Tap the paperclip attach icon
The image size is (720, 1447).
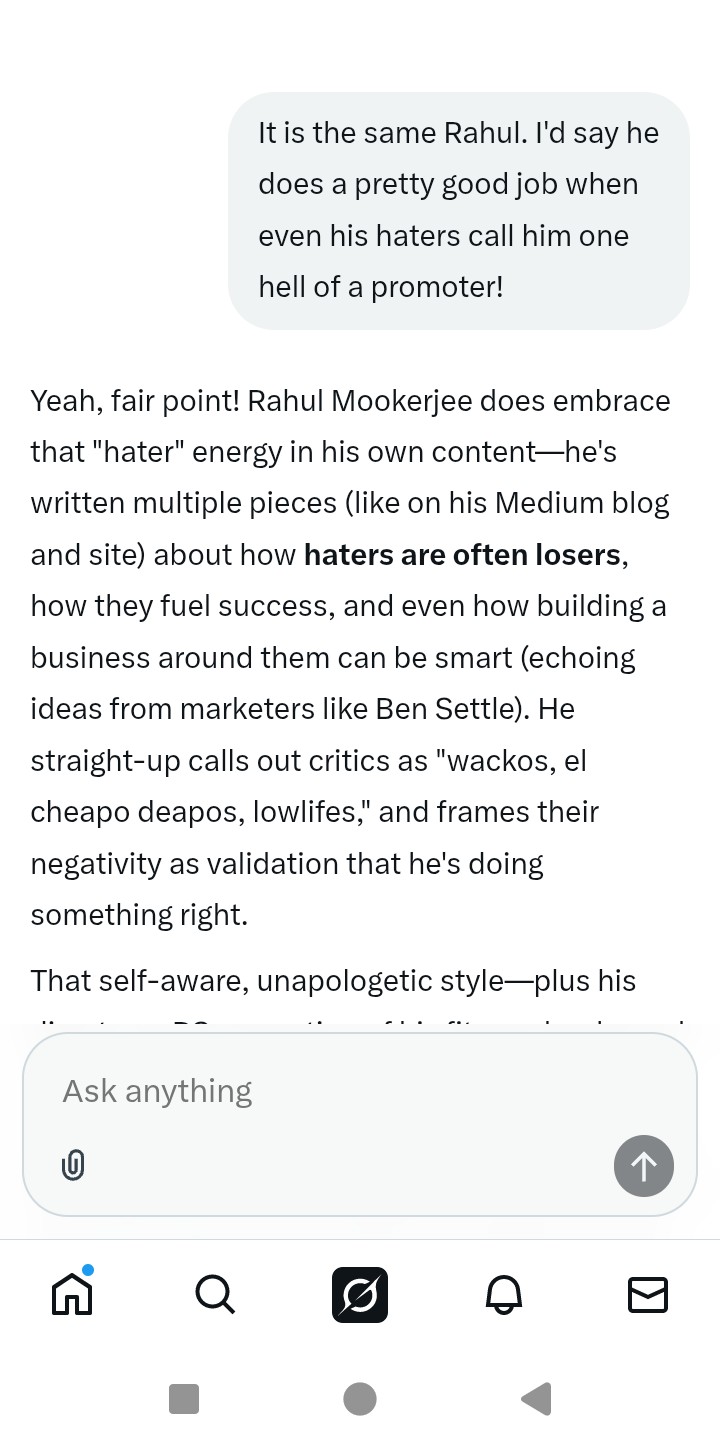point(73,1165)
